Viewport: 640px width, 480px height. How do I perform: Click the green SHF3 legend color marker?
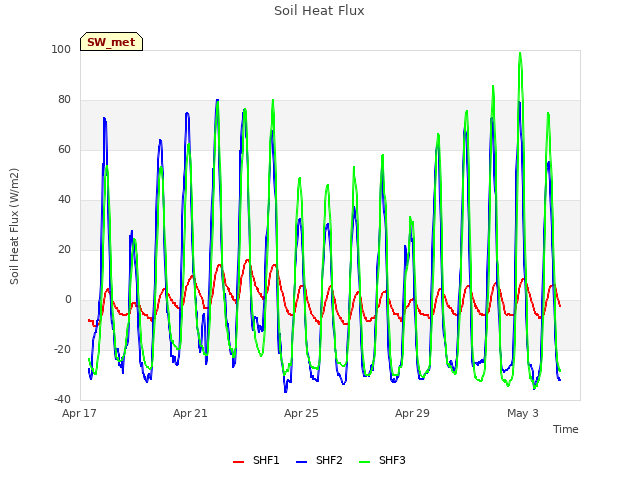pyautogui.click(x=364, y=462)
